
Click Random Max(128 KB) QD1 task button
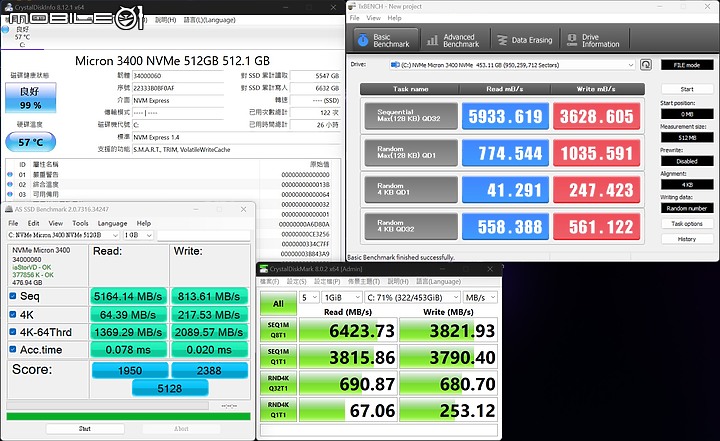click(411, 153)
